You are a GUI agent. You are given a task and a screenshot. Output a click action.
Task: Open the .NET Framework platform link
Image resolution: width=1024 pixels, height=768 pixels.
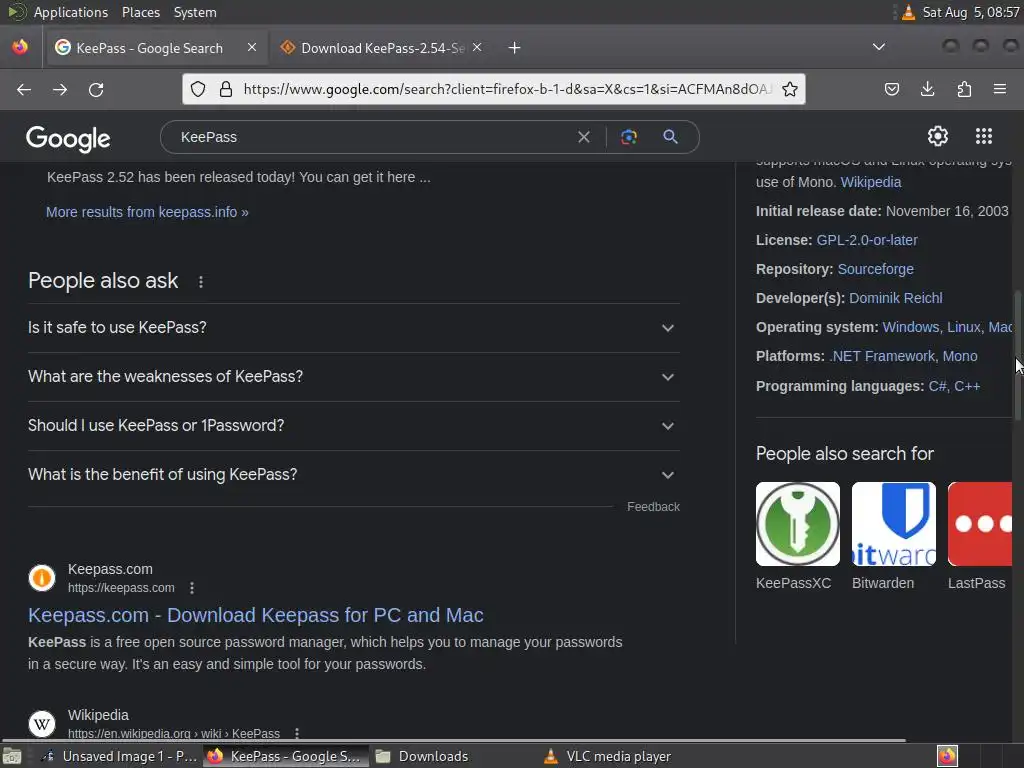(x=882, y=356)
